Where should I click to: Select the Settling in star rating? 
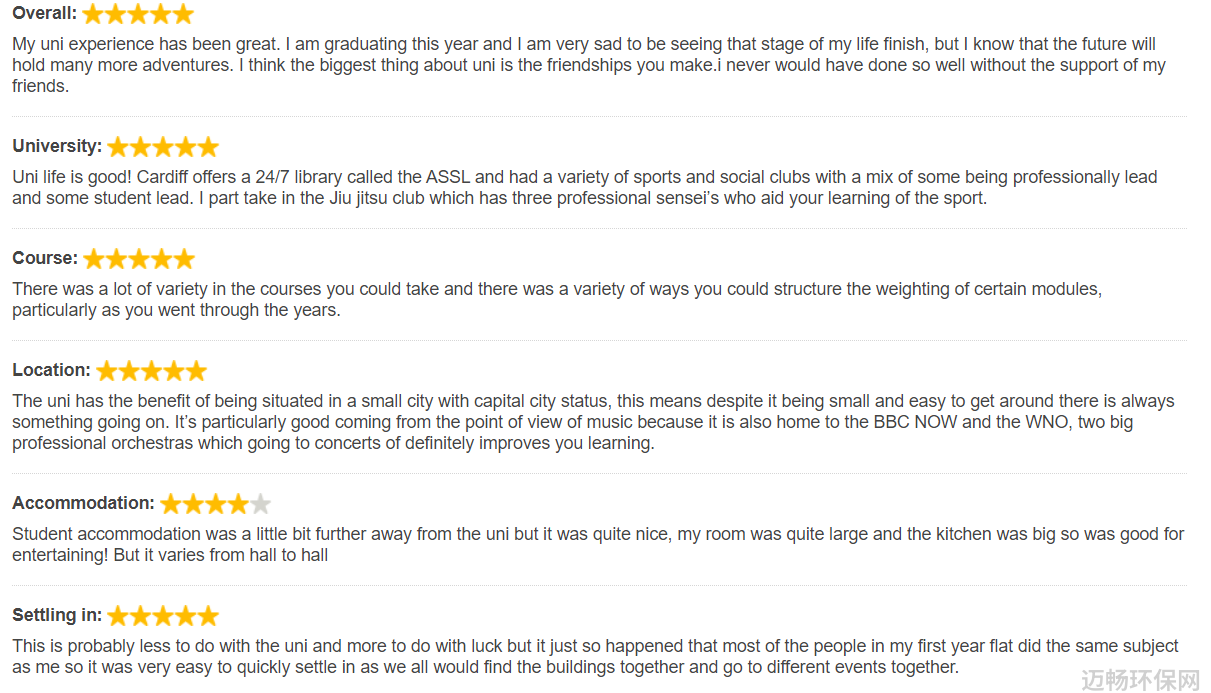pos(163,616)
